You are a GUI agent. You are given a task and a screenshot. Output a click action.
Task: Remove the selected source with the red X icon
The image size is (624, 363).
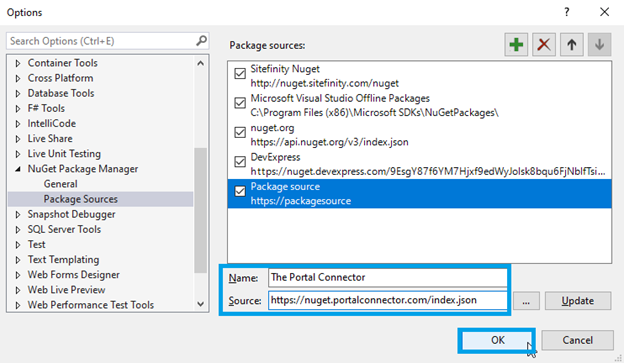544,44
